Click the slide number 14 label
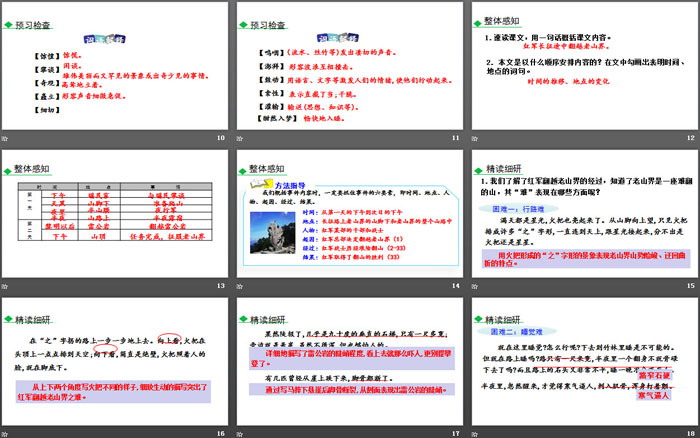This screenshot has height=438, width=700. pos(455,286)
